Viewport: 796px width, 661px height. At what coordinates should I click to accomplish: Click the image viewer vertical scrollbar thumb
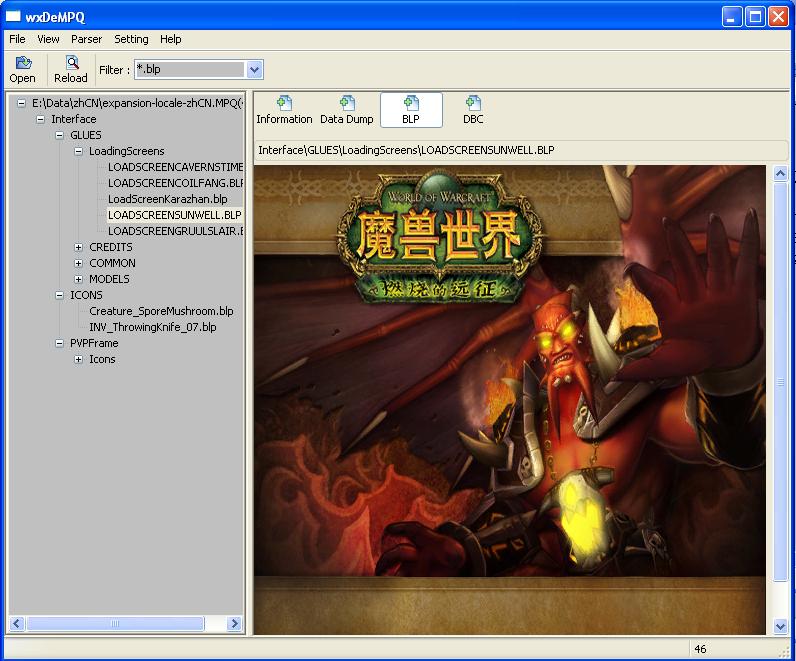click(x=780, y=382)
